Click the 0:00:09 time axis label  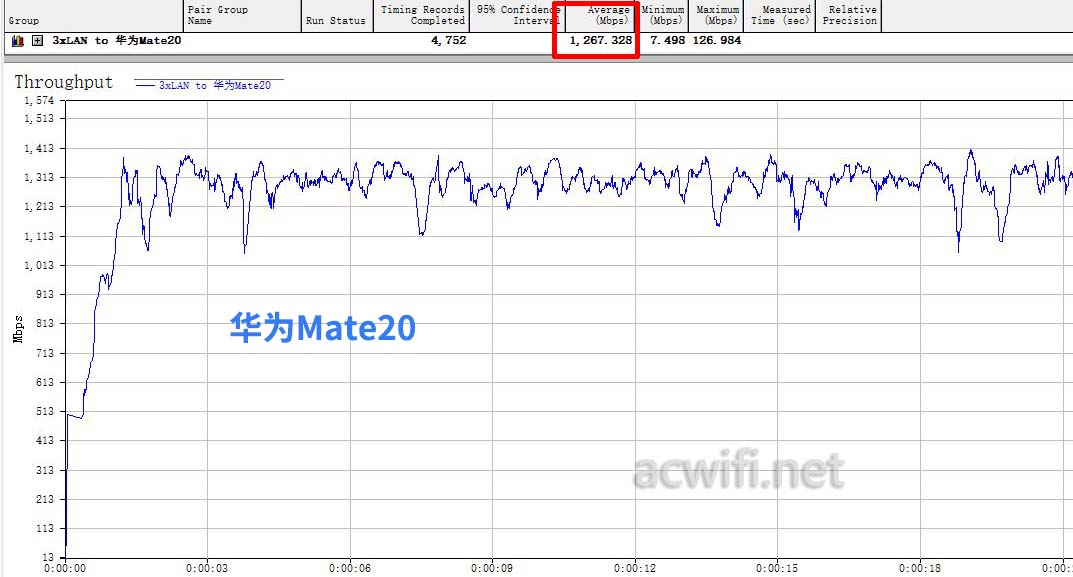coord(492,568)
